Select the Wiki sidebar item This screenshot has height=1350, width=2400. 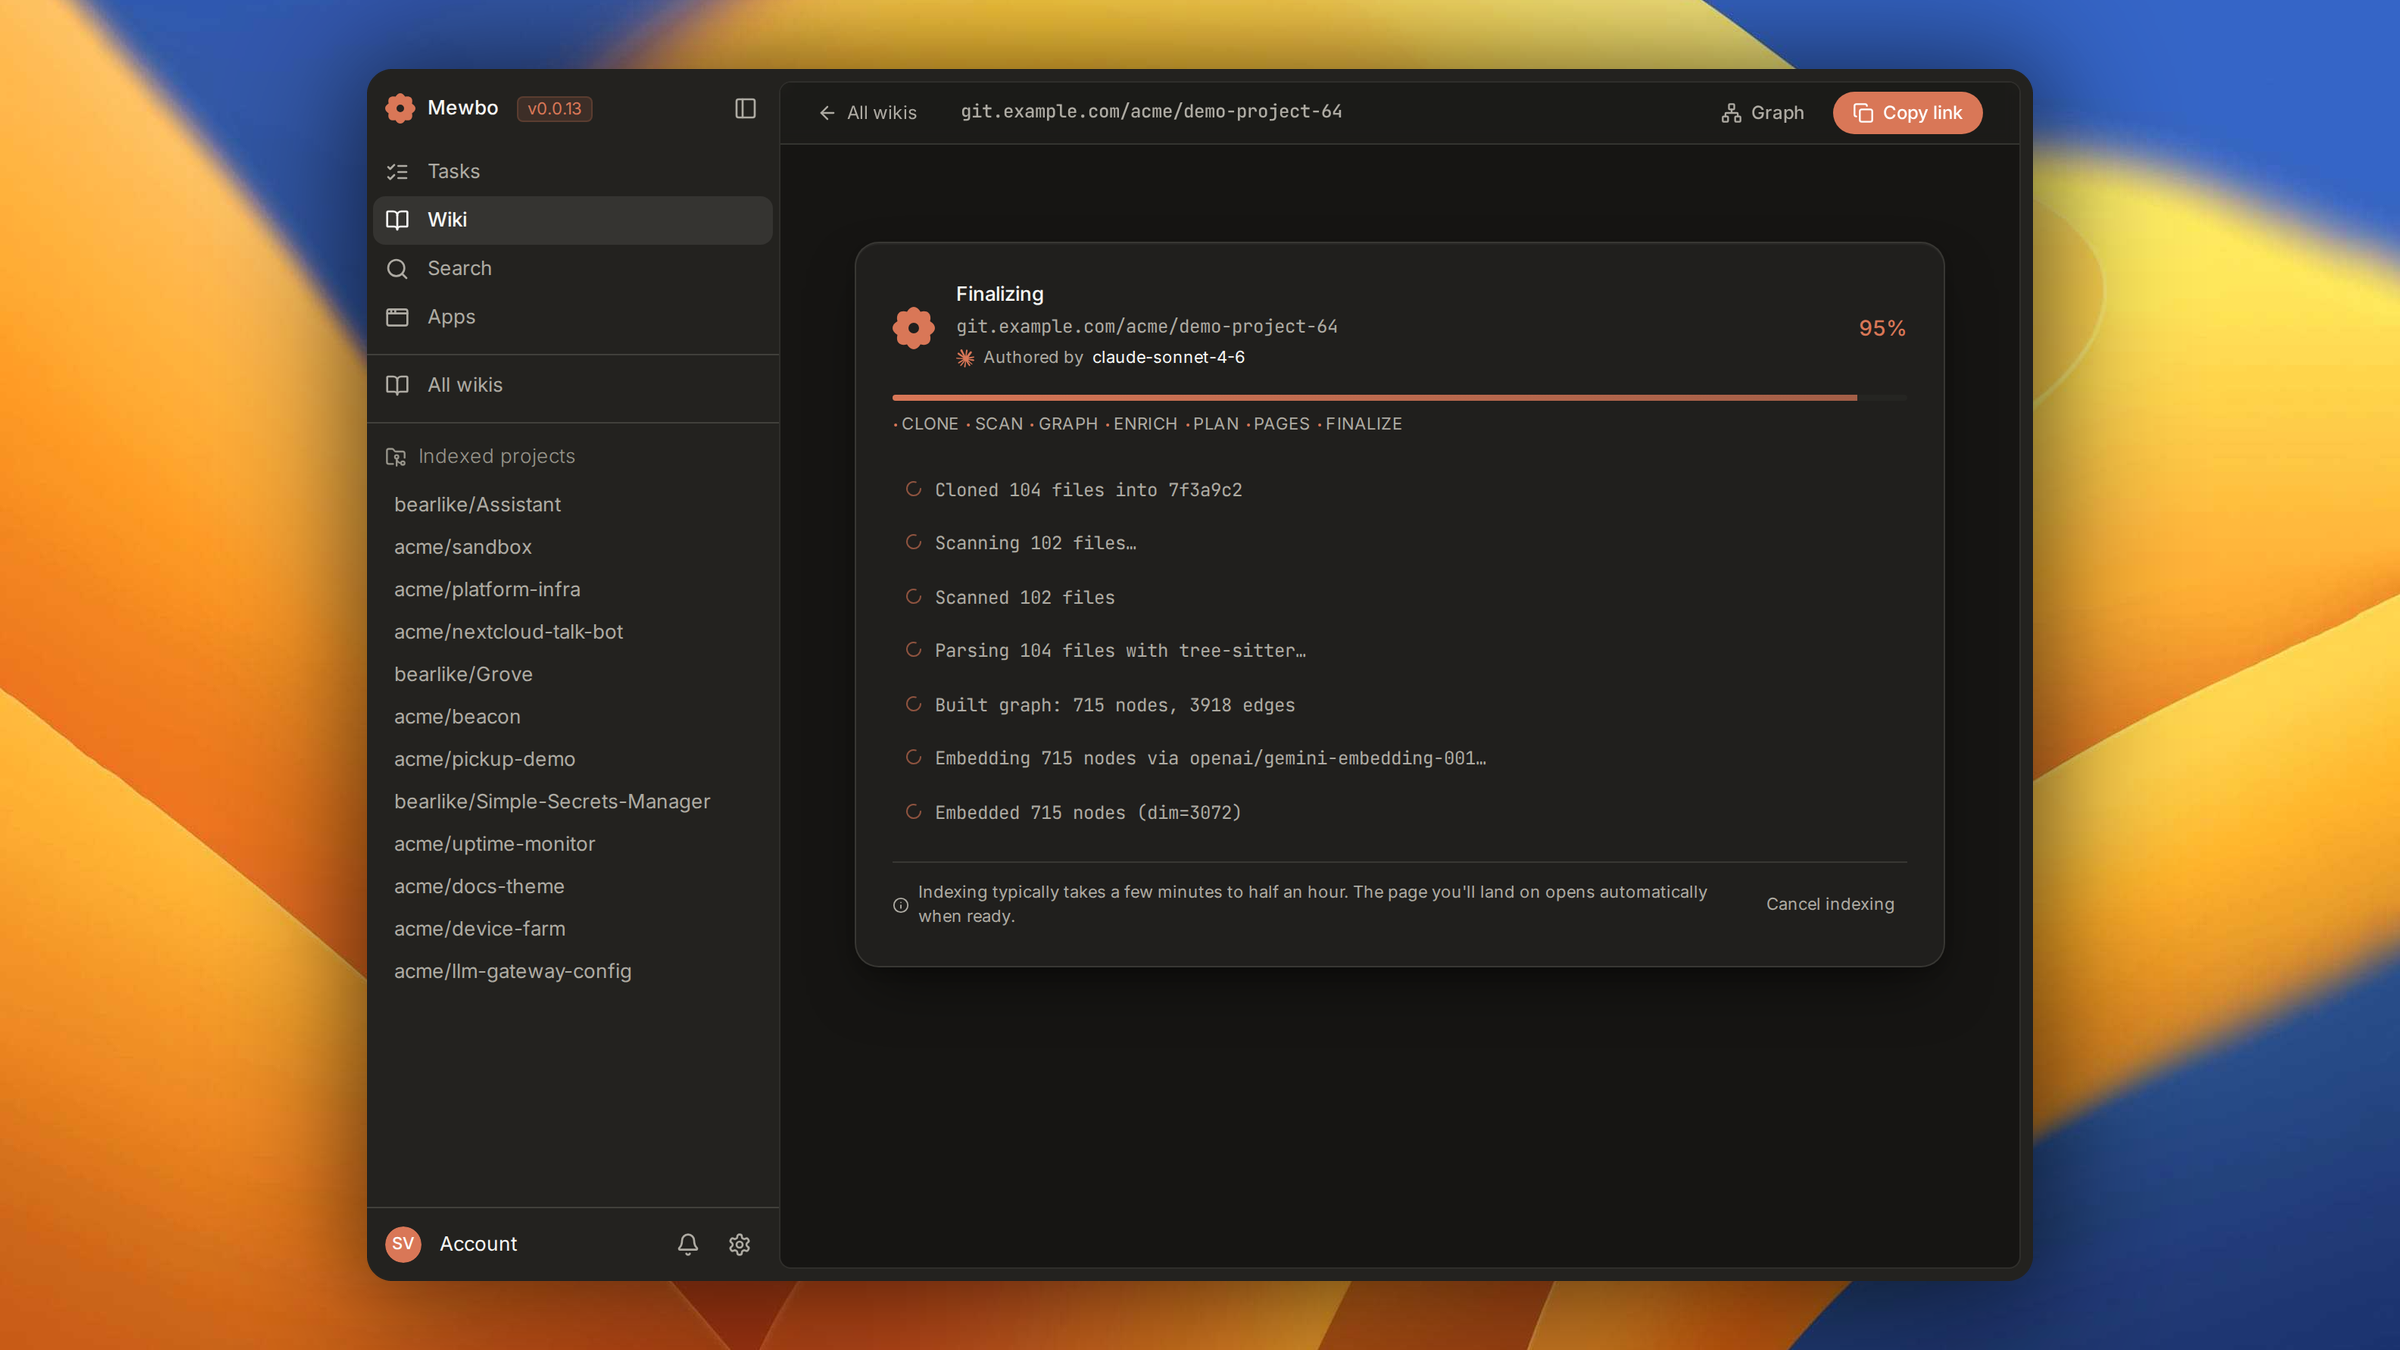[573, 220]
